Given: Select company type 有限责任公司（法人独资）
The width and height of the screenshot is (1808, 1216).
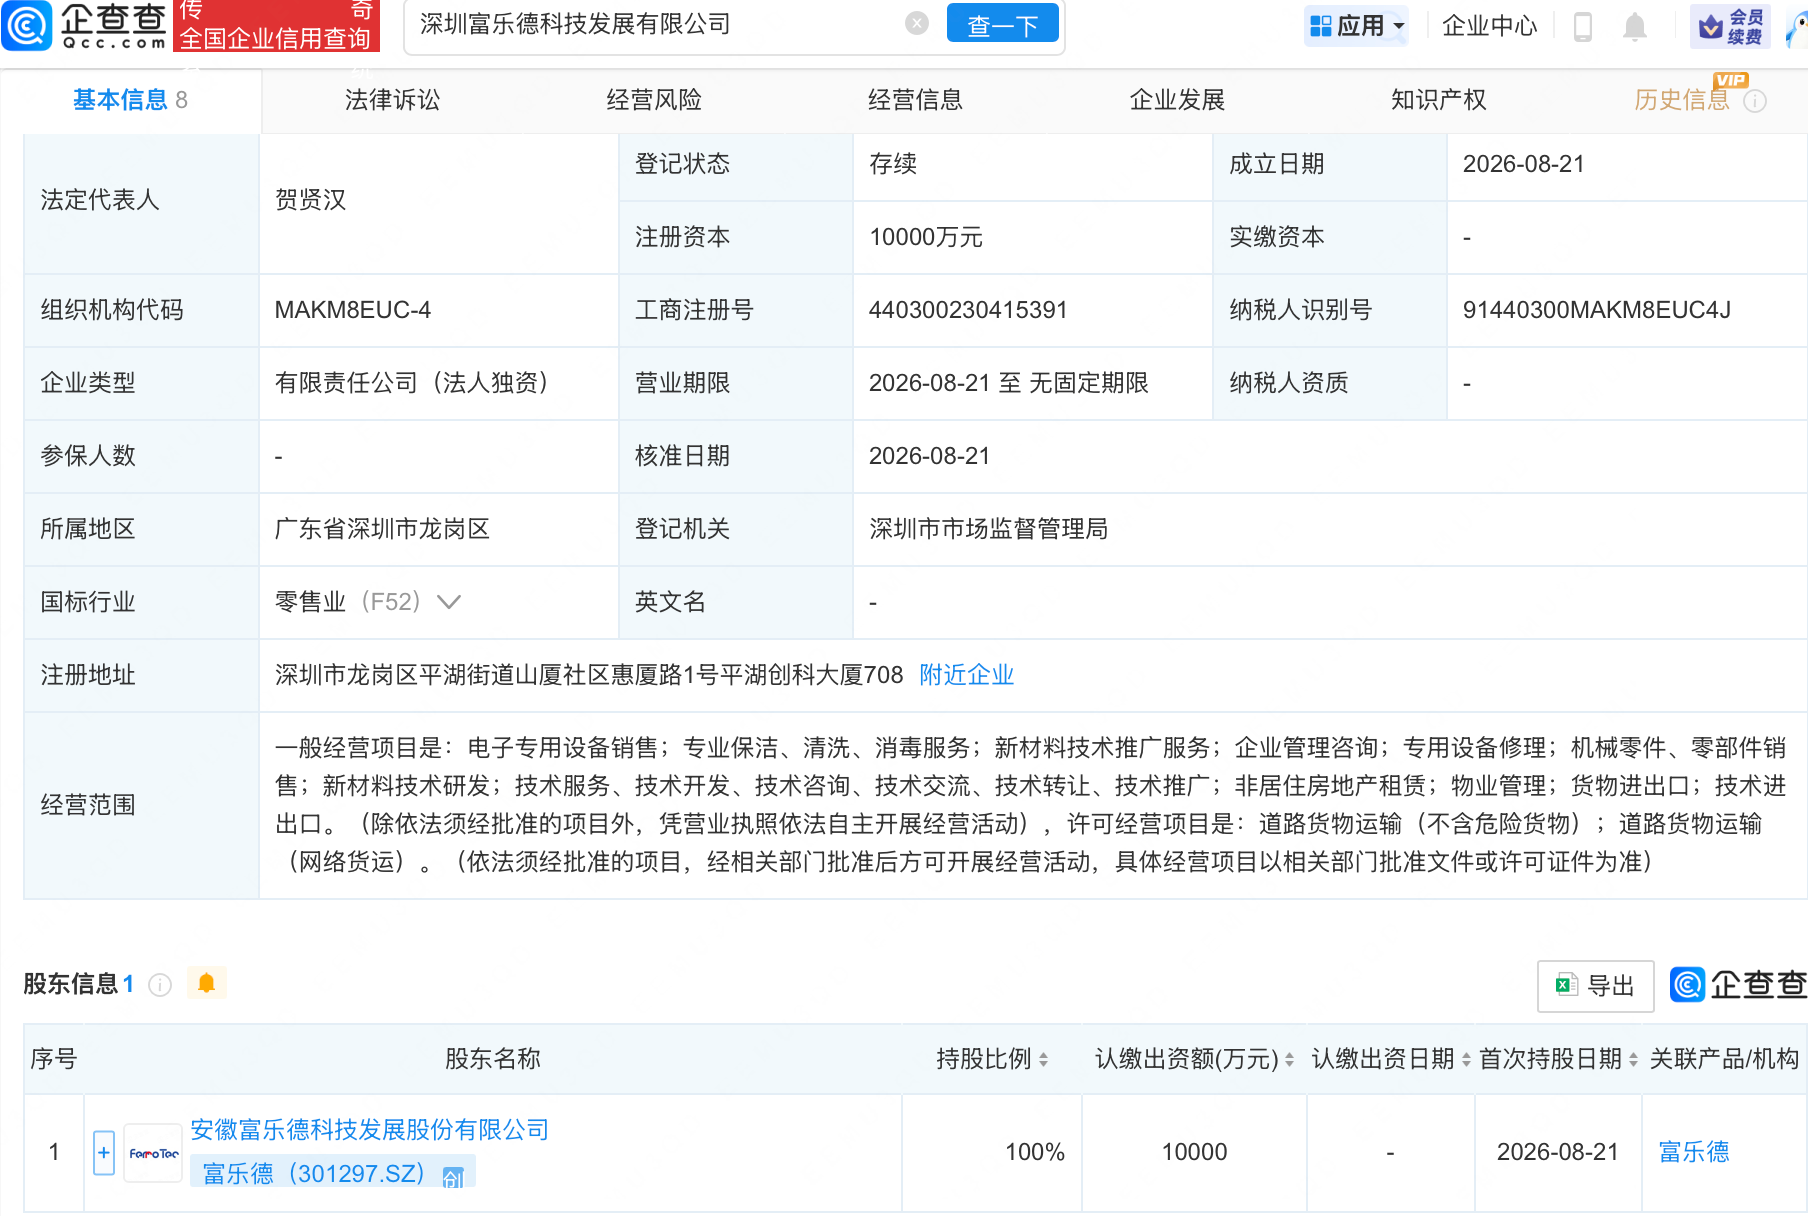Looking at the screenshot, I should pos(411,383).
